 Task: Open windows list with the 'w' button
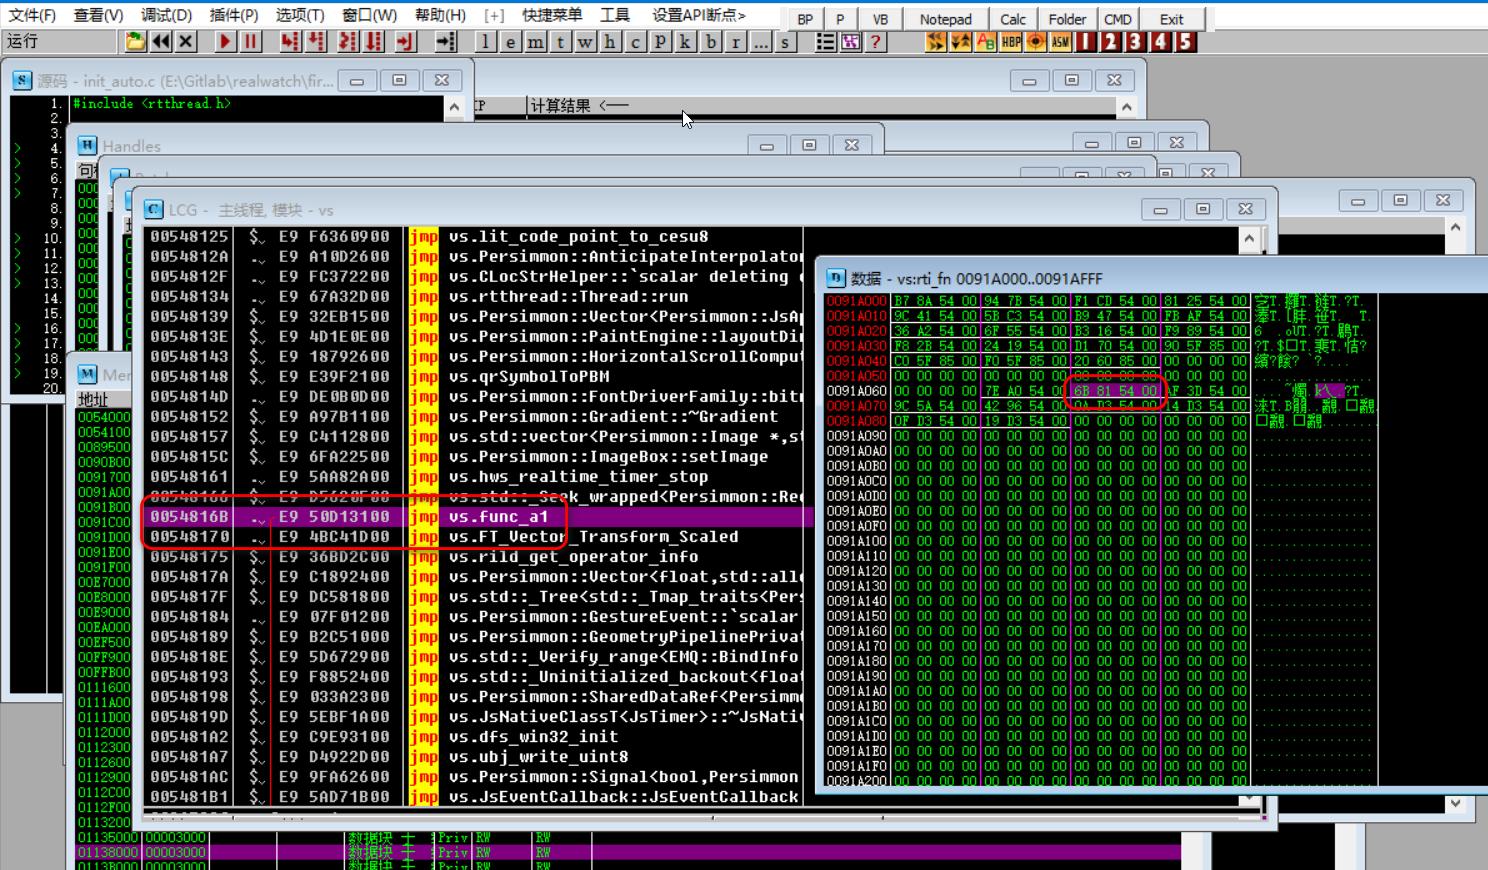[586, 41]
